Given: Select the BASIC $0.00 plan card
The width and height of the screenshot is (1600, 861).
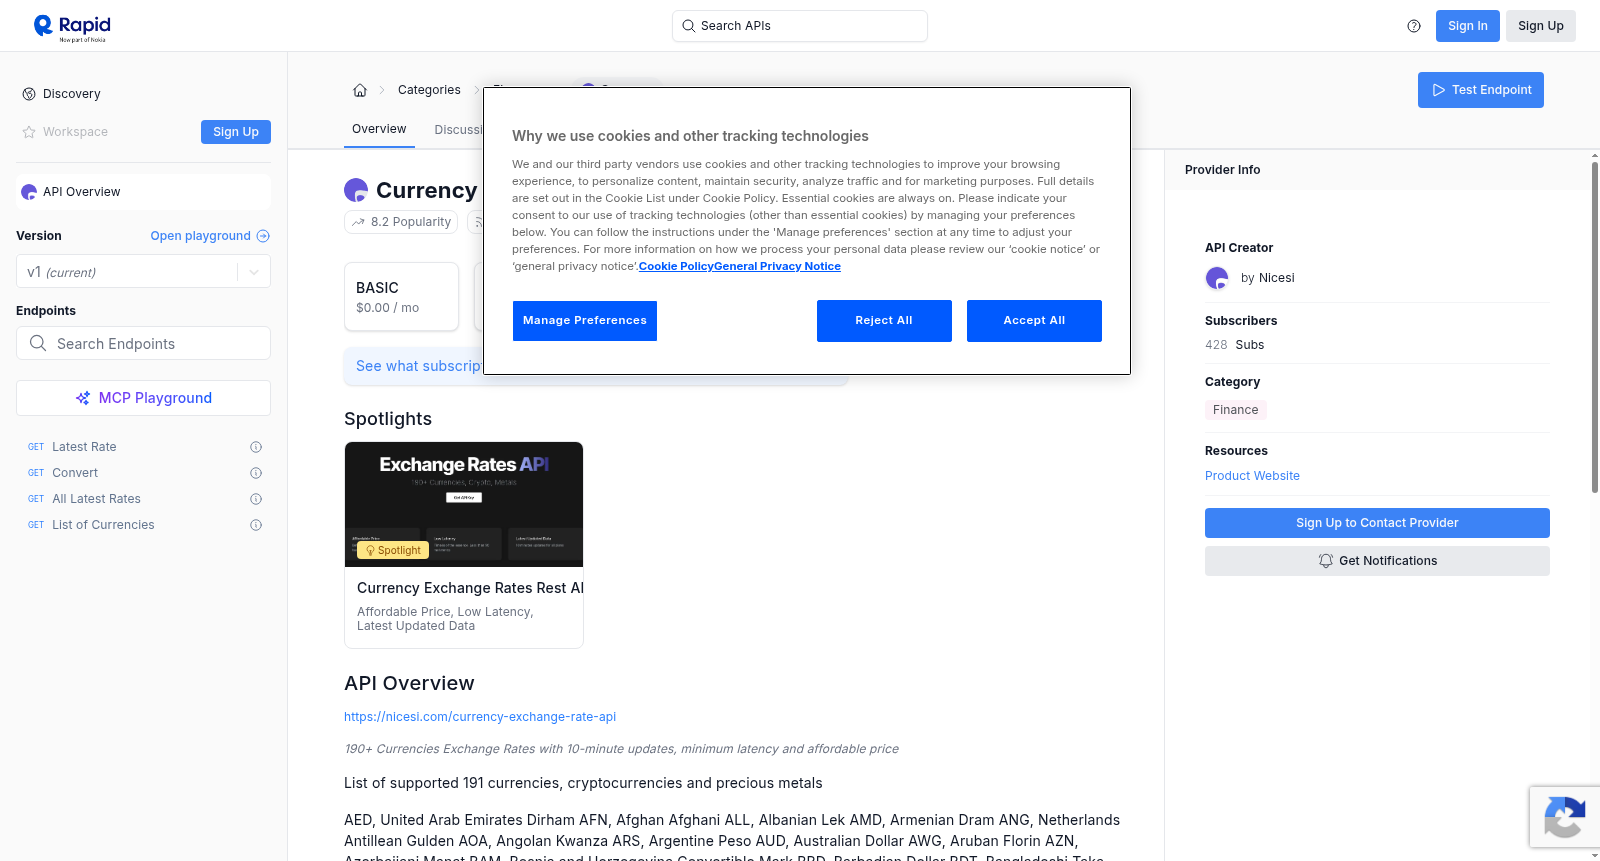Looking at the screenshot, I should coord(401,297).
